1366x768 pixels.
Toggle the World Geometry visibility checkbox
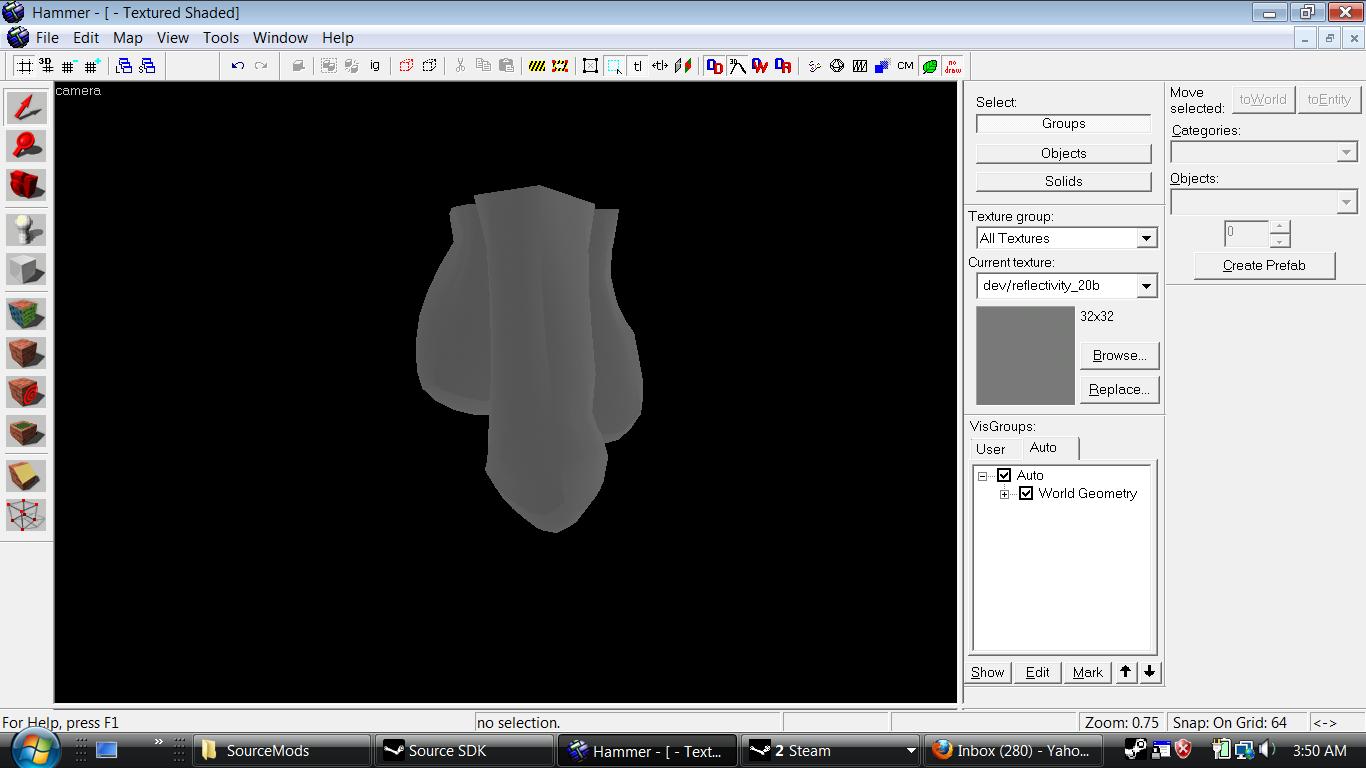[x=1026, y=493]
